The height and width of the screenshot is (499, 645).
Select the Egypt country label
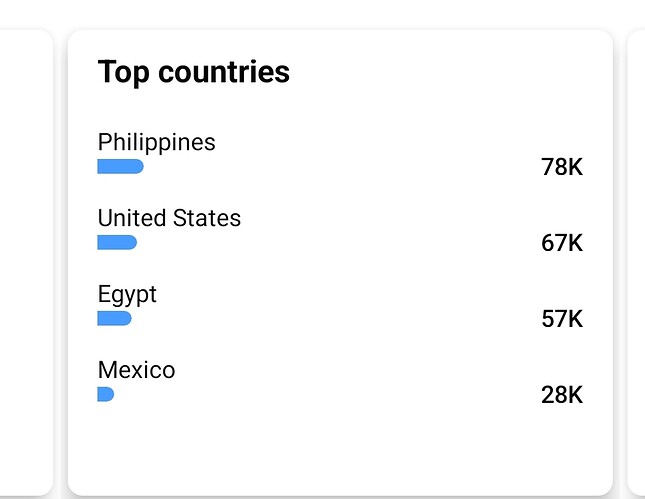click(x=127, y=295)
